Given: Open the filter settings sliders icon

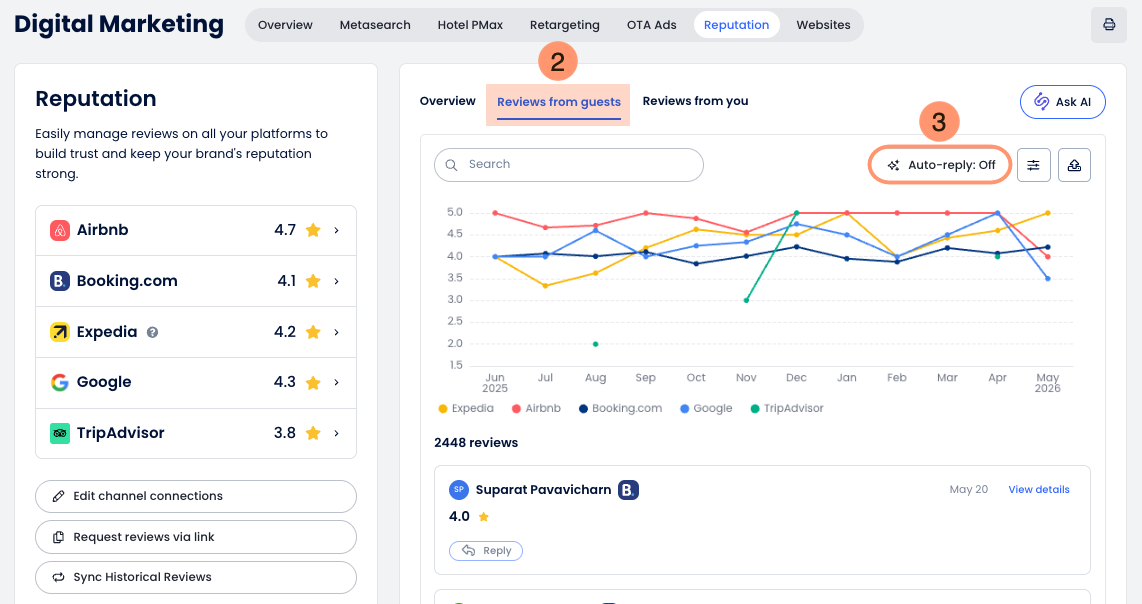Looking at the screenshot, I should click(x=1033, y=165).
